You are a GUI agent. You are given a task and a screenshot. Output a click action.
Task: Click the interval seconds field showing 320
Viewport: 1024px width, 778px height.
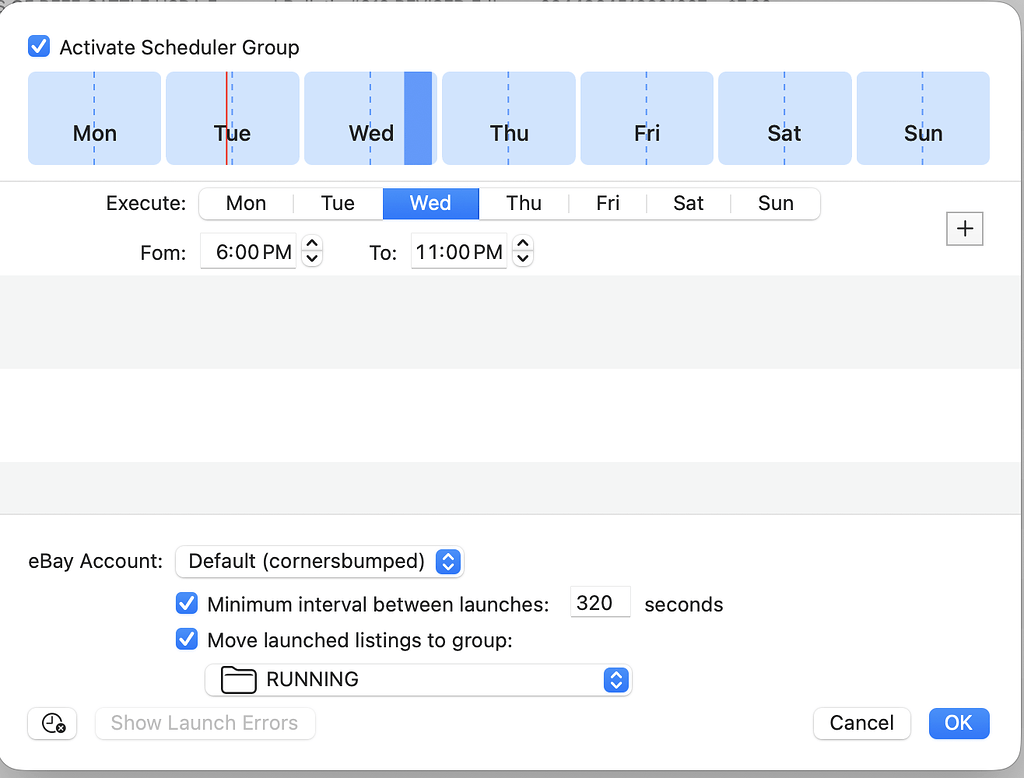click(x=600, y=602)
